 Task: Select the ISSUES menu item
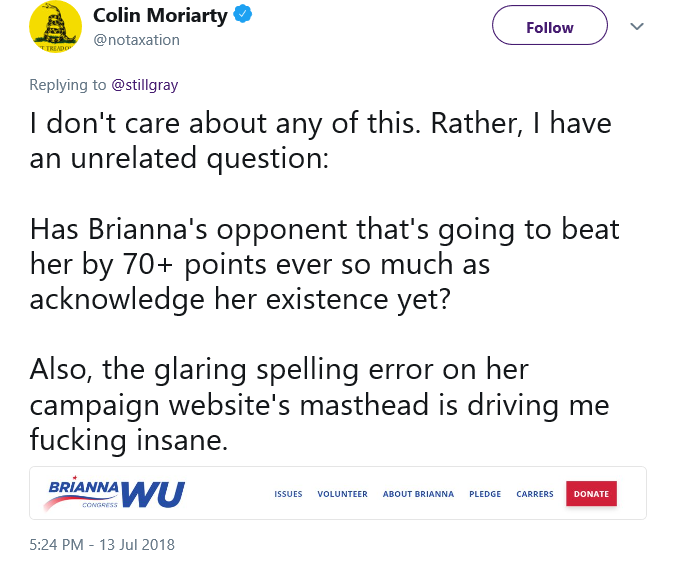click(288, 494)
